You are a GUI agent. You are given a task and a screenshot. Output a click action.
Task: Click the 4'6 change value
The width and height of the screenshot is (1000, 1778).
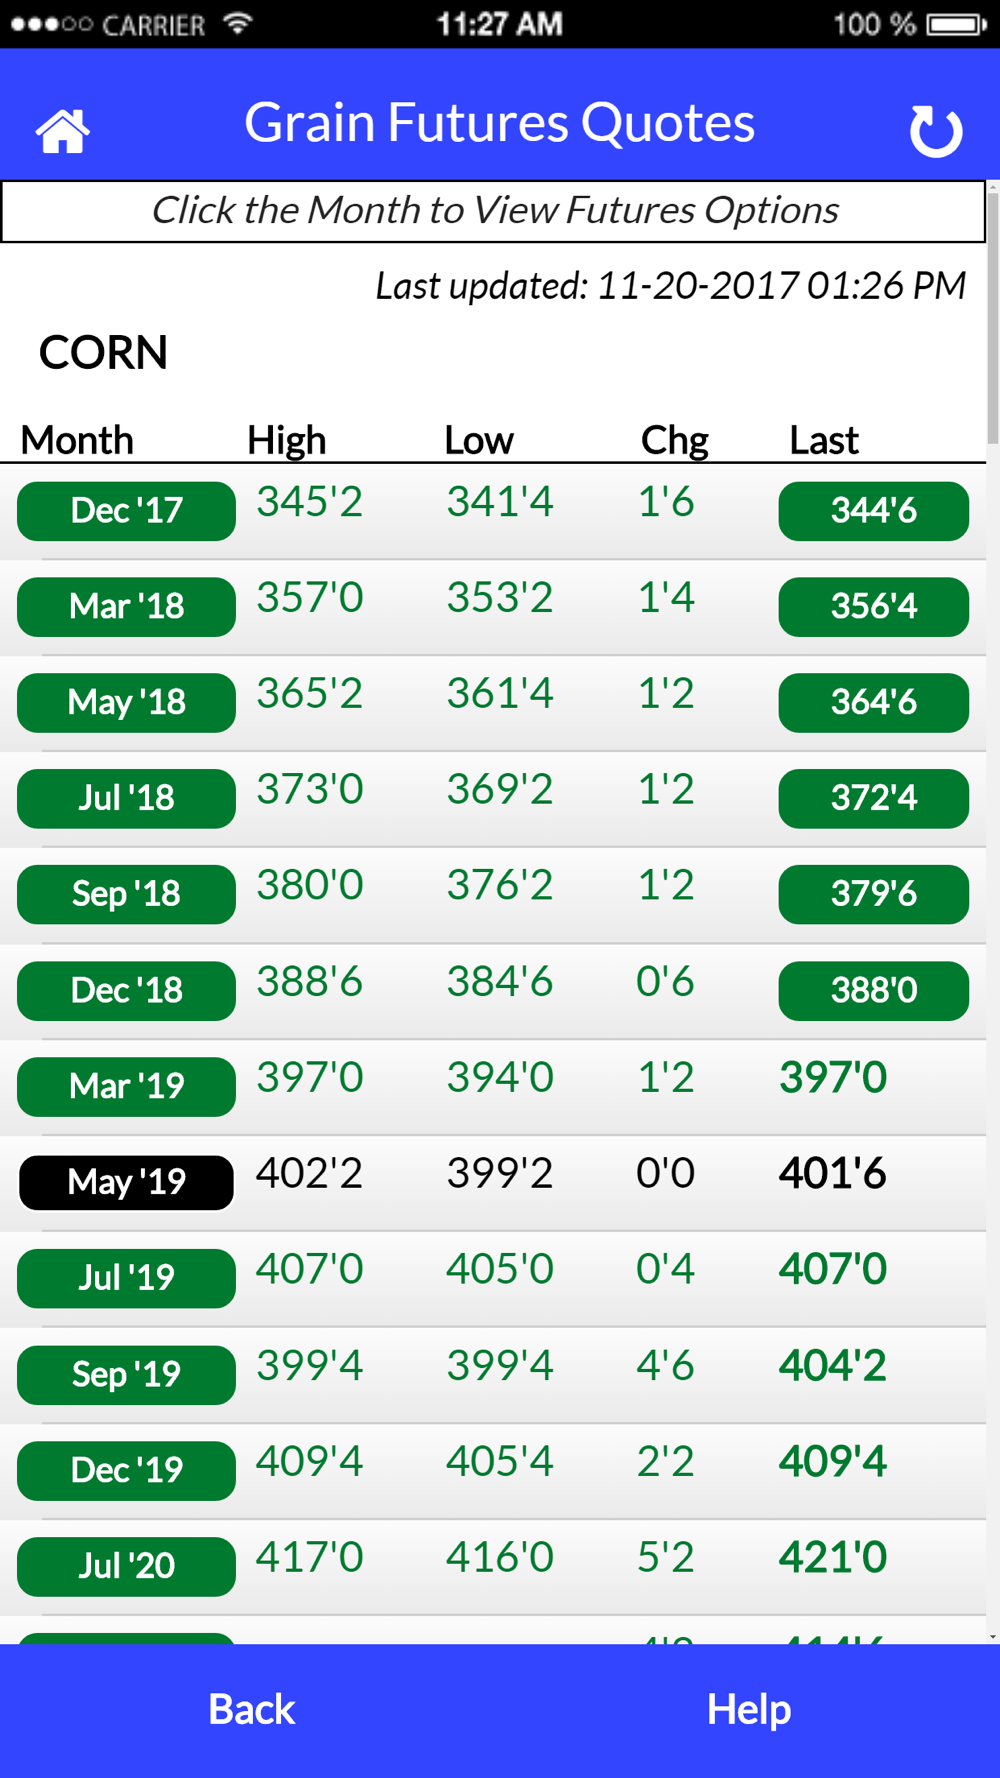pyautogui.click(x=666, y=1366)
